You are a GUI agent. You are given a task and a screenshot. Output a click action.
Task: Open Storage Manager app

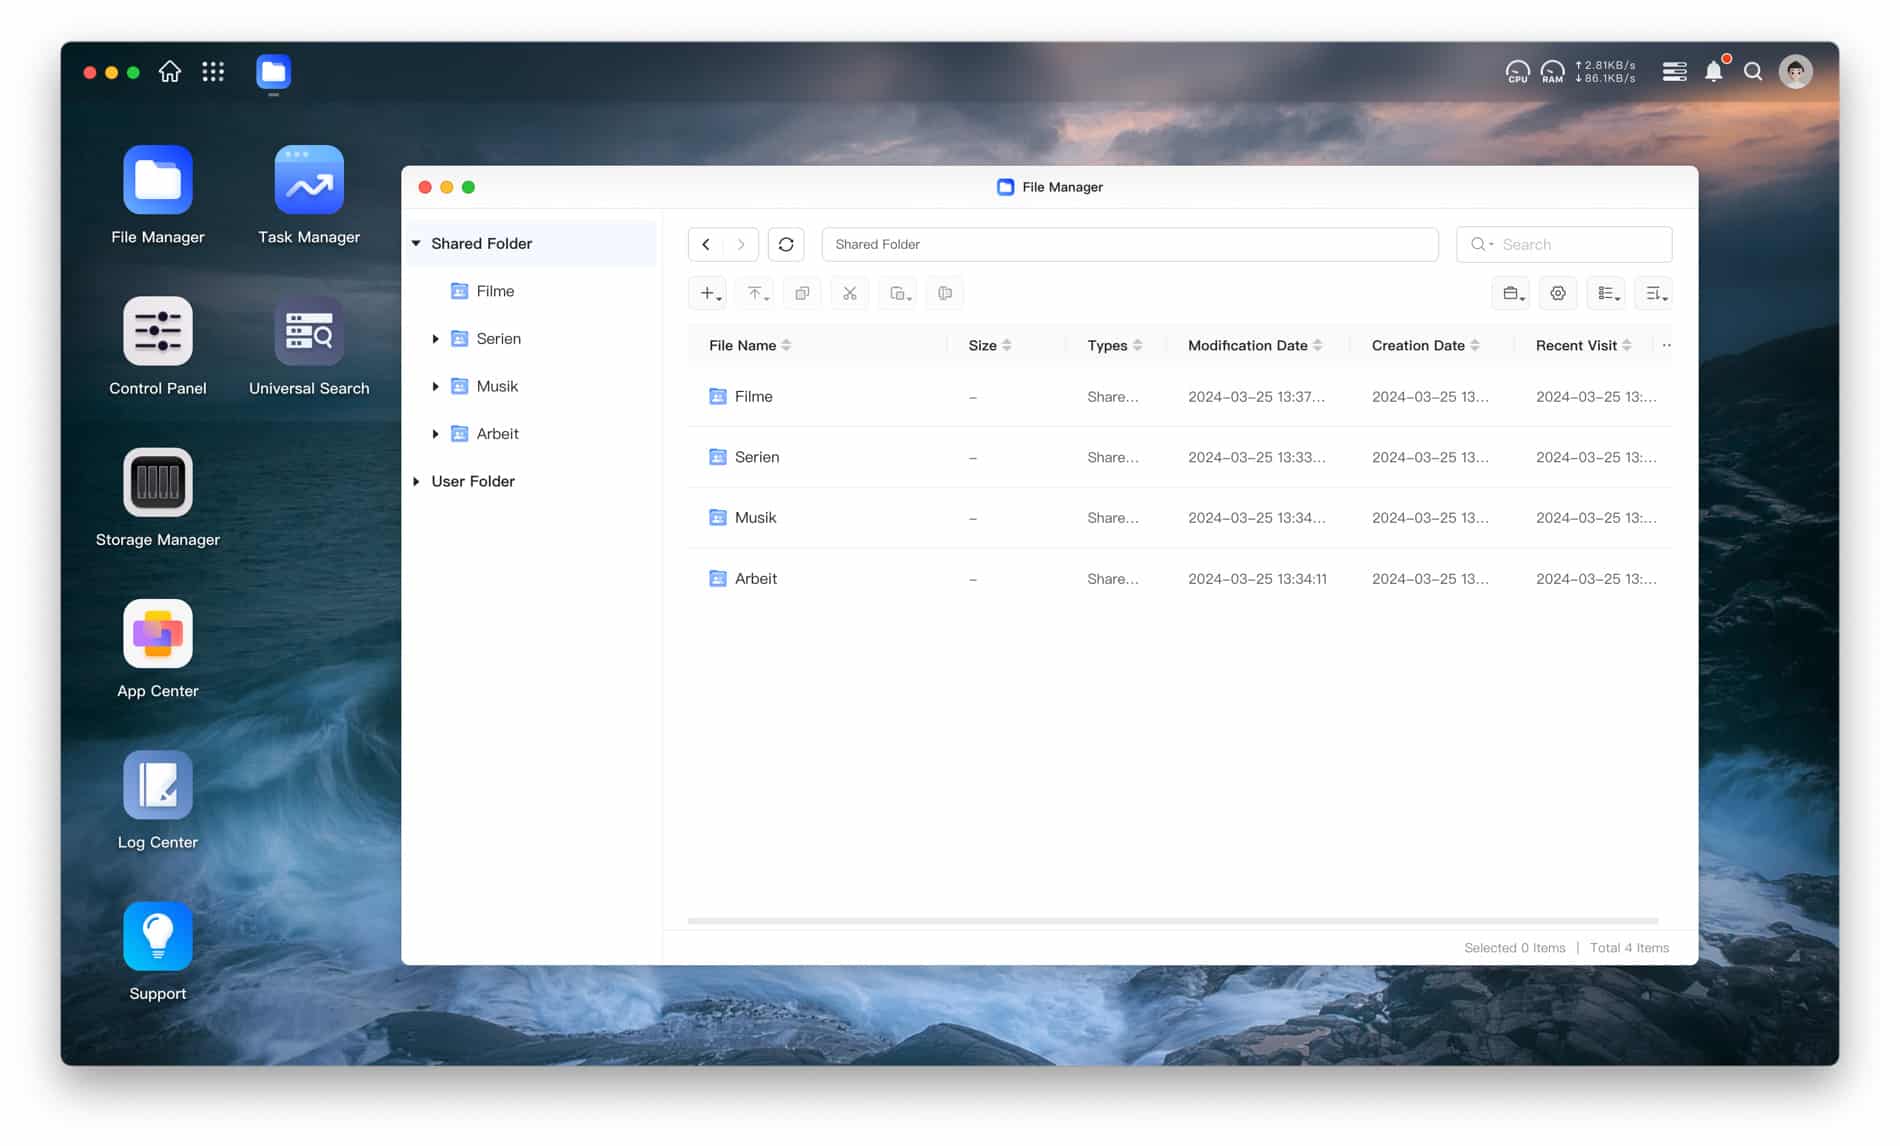(157, 482)
